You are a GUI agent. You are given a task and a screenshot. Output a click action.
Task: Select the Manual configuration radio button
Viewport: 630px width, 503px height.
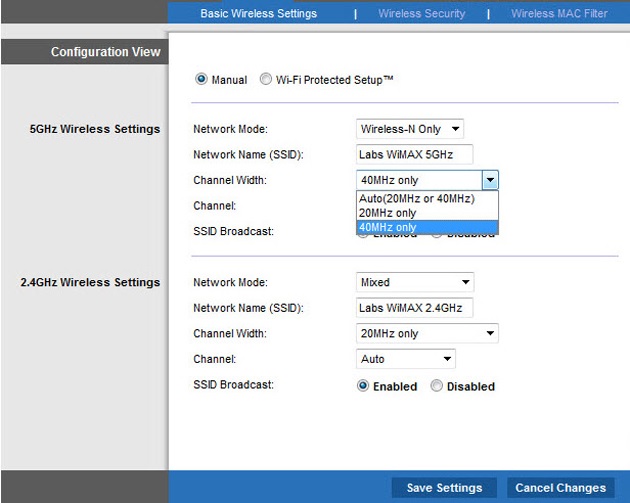click(202, 80)
